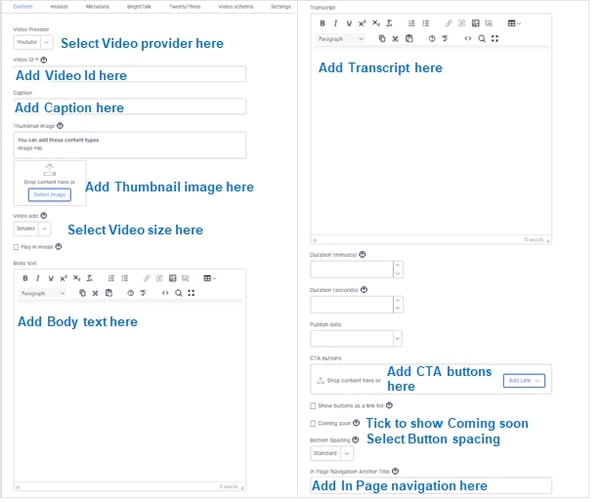Screen dimensions: 600x502
Task: Insert table from Body text toolbar
Action: click(209, 277)
